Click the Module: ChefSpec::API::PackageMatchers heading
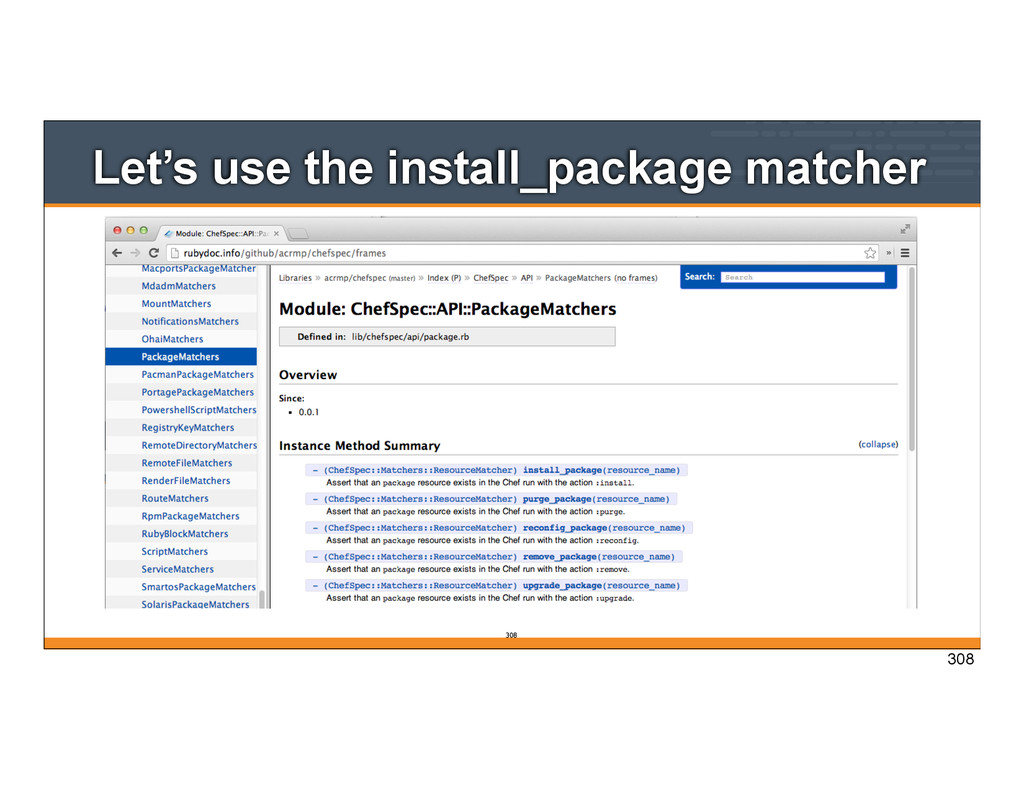This screenshot has width=1024, height=791. 447,309
